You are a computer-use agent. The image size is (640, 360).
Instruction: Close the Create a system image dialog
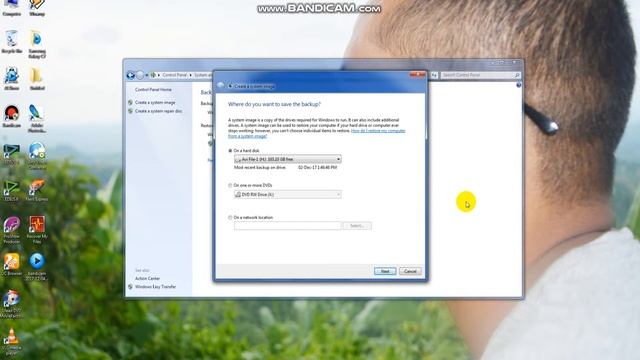(x=417, y=74)
